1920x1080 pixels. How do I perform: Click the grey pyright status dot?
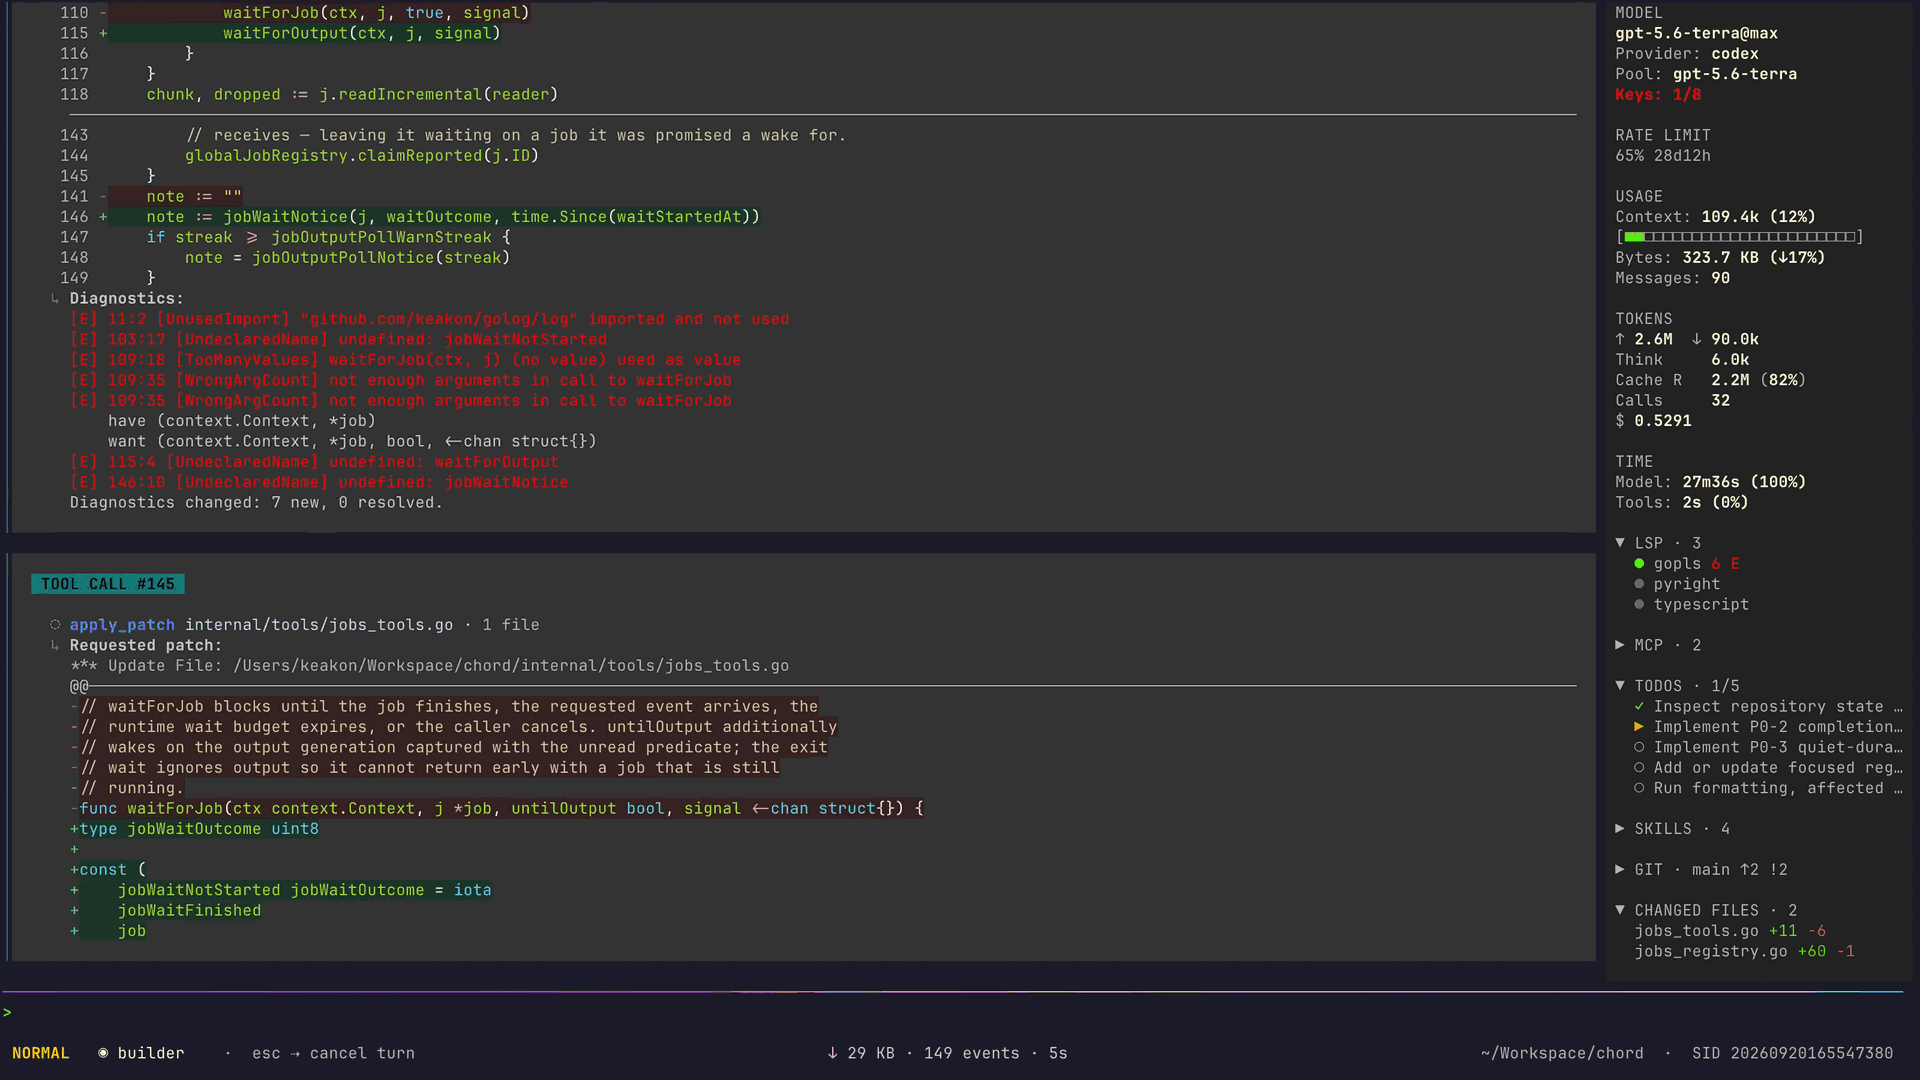(1639, 584)
